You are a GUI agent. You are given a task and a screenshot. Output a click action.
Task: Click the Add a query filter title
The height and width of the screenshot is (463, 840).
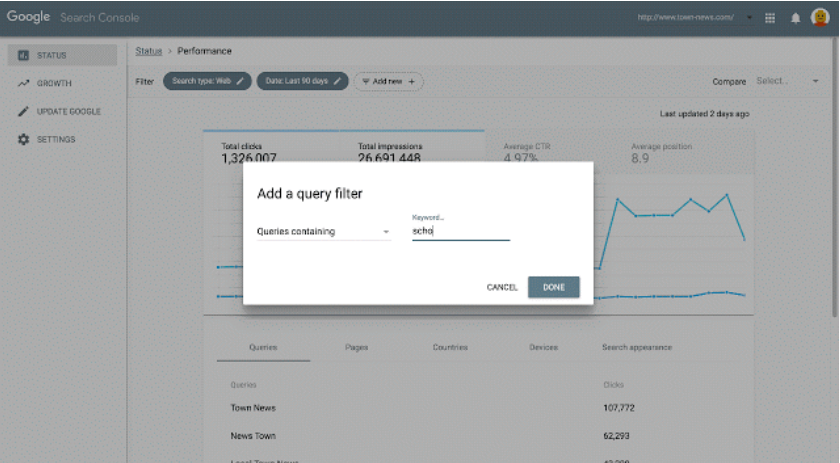[310, 193]
